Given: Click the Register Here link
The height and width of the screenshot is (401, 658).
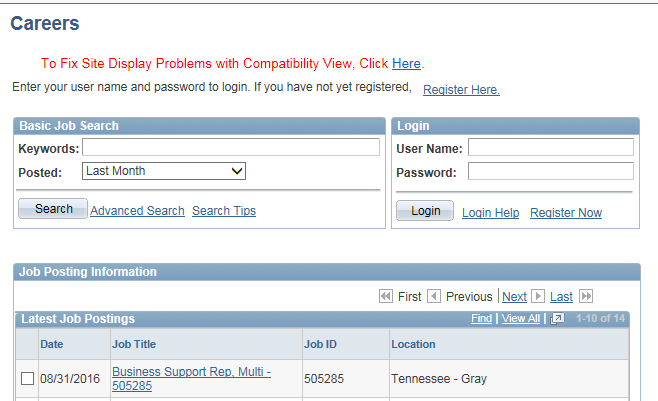Looking at the screenshot, I should click(461, 90).
